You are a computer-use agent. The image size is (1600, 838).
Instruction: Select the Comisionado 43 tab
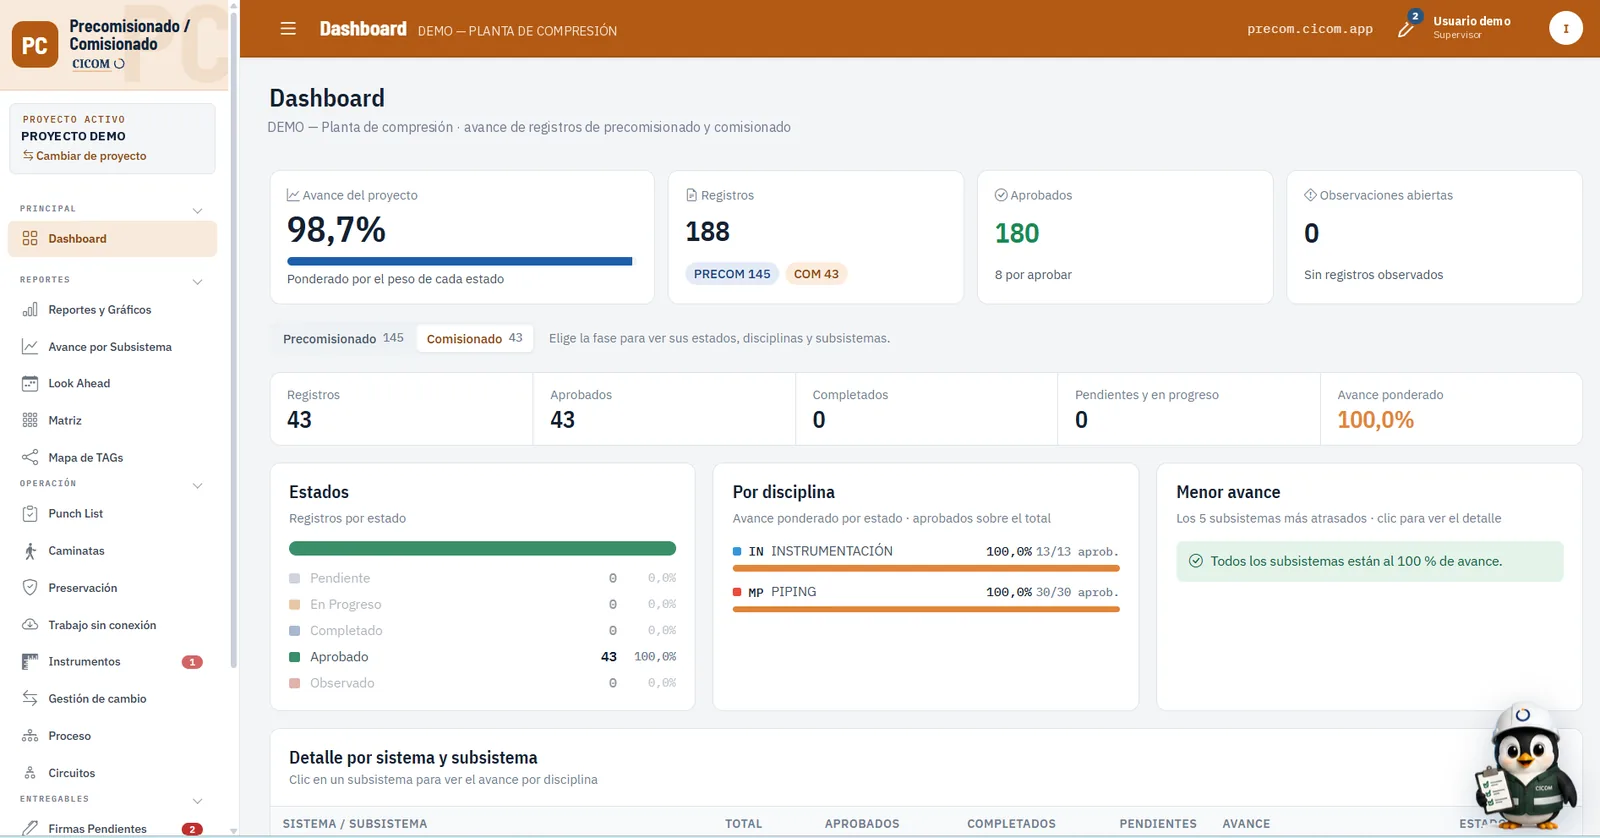click(474, 339)
